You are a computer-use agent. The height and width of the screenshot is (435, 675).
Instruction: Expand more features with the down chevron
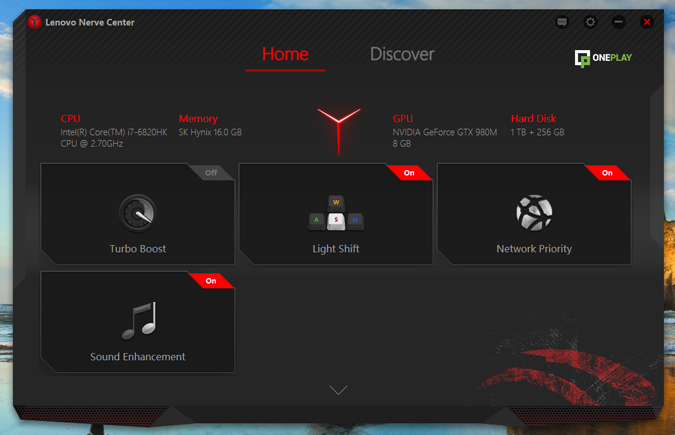(x=338, y=390)
